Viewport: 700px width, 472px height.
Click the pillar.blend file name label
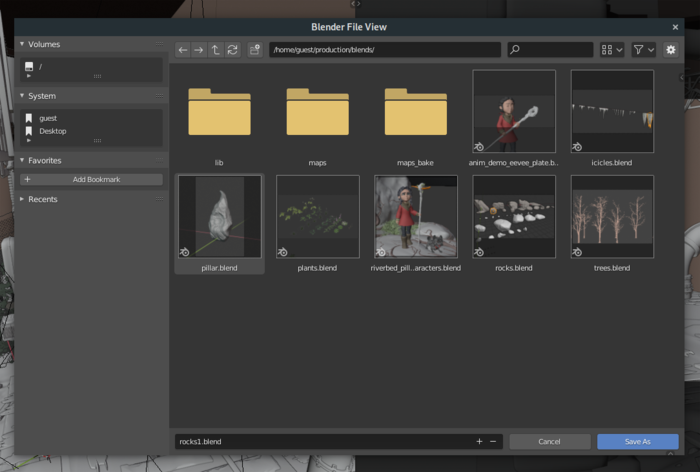[219, 268]
